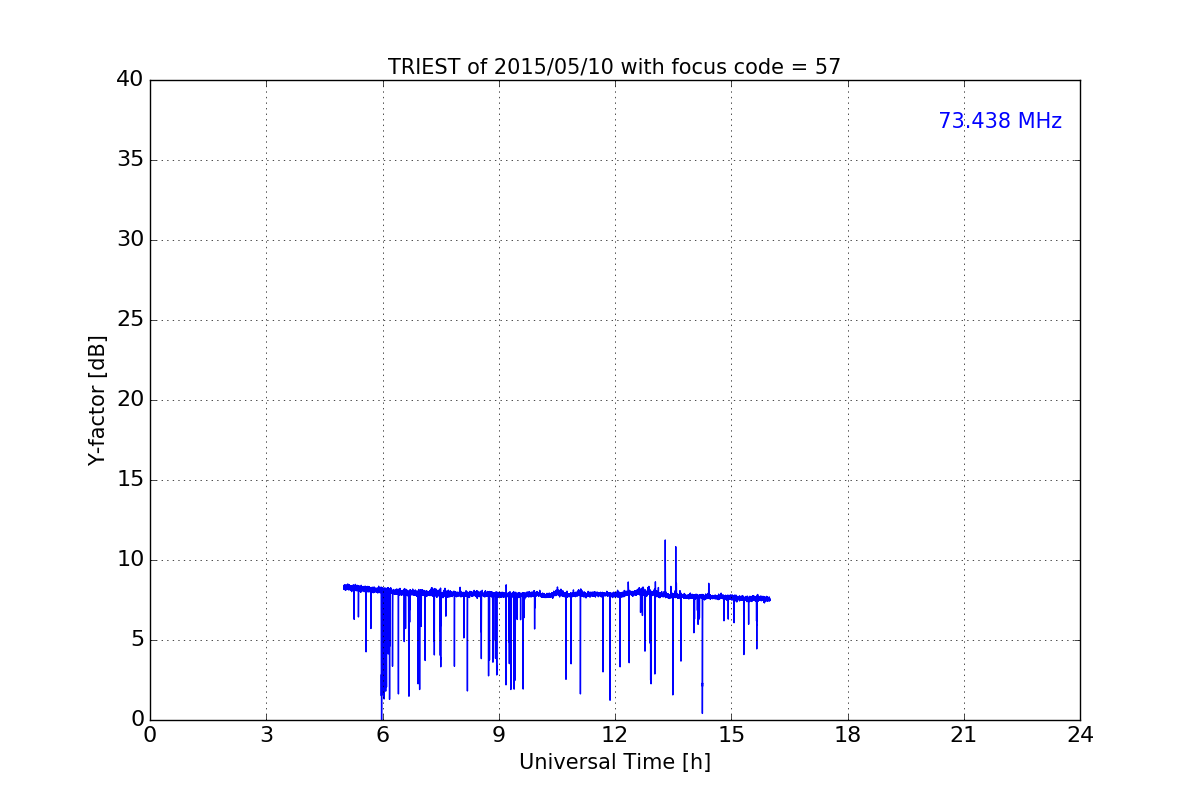Click y-axis tick label 25

(x=130, y=320)
